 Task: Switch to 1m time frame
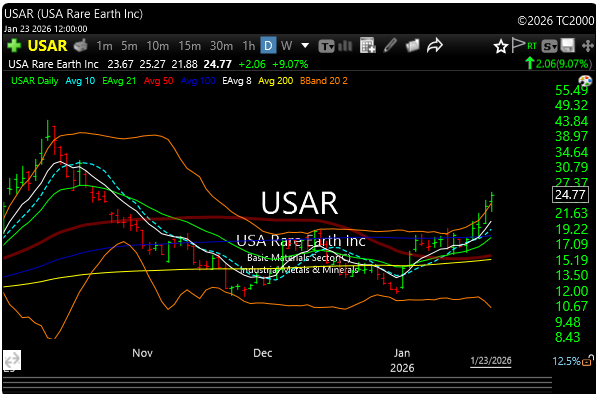[x=104, y=46]
